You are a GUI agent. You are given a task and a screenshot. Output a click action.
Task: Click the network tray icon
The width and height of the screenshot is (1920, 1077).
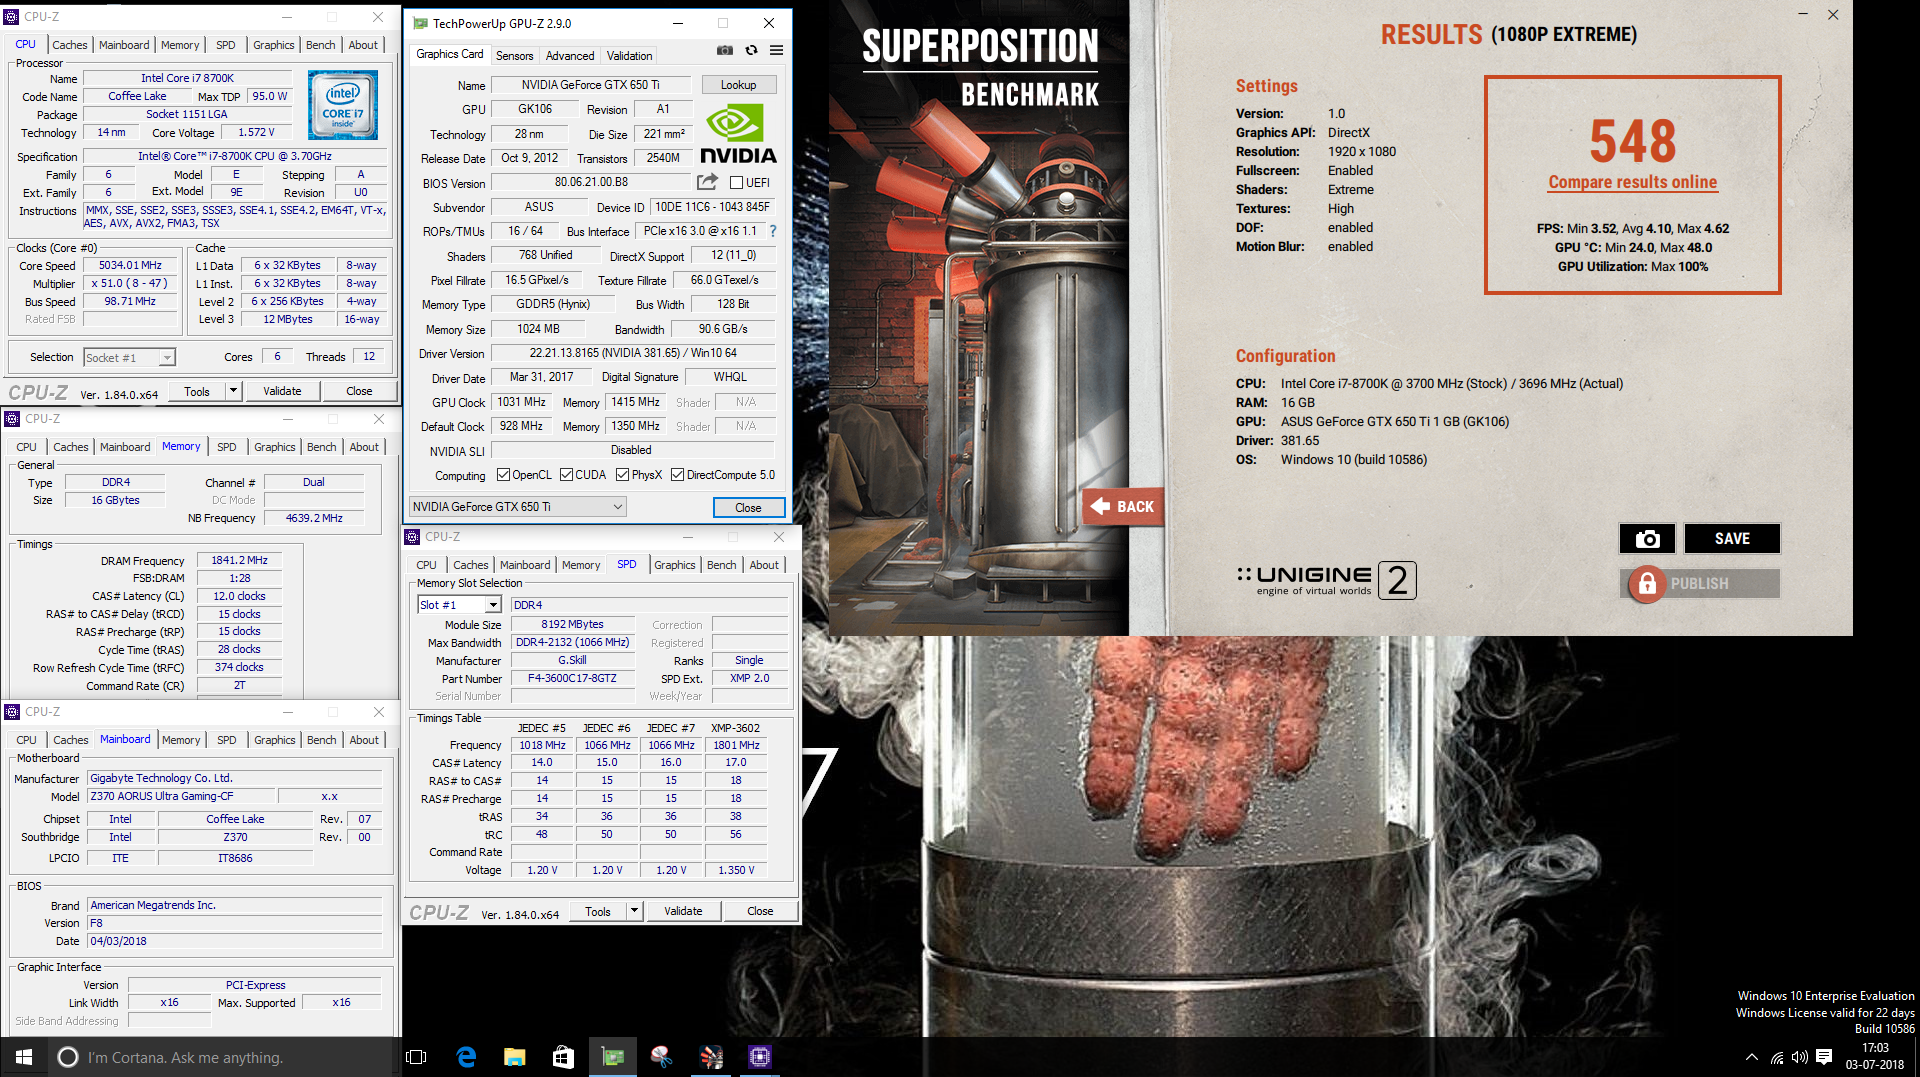pos(1777,1057)
